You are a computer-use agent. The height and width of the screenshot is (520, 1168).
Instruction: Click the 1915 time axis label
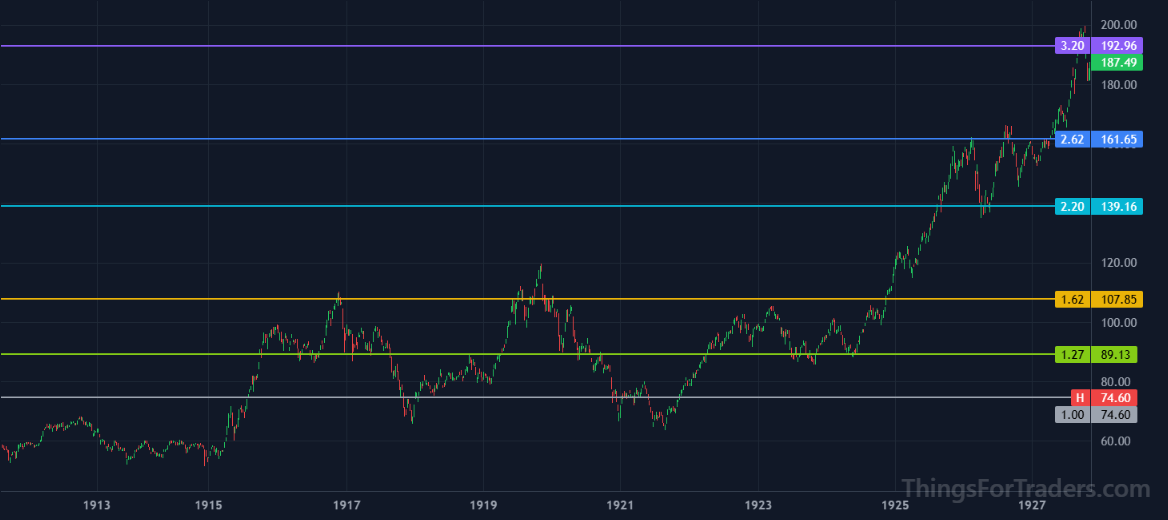coord(209,506)
